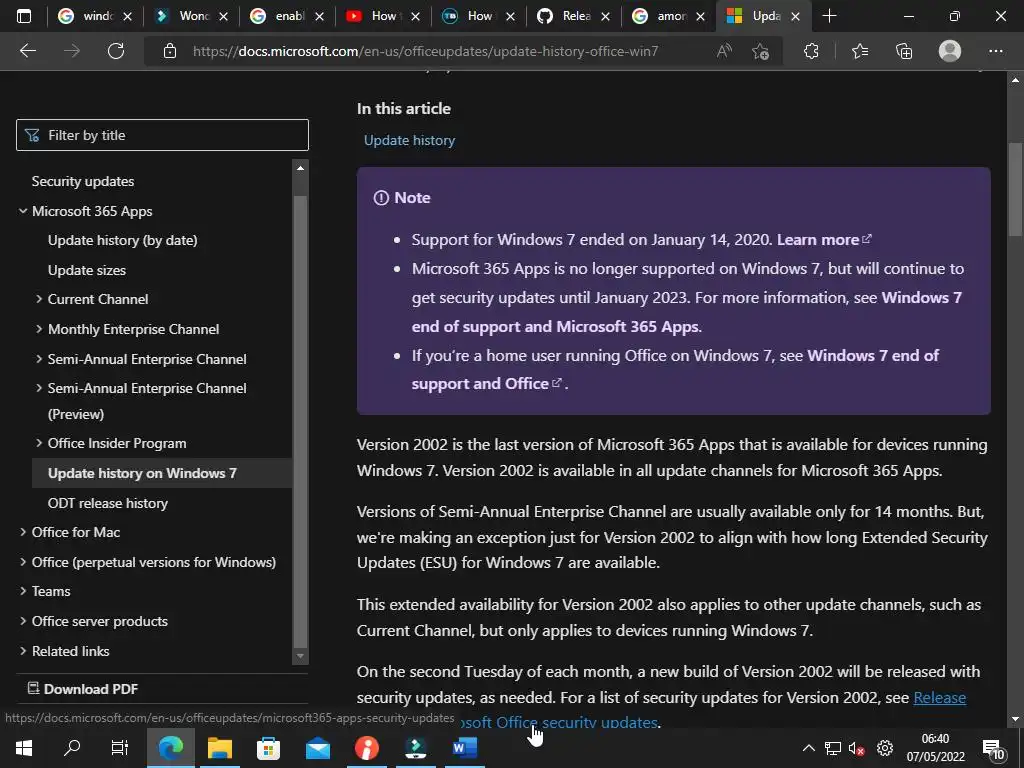Click Learn more link in Note
The image size is (1024, 768).
coord(824,240)
